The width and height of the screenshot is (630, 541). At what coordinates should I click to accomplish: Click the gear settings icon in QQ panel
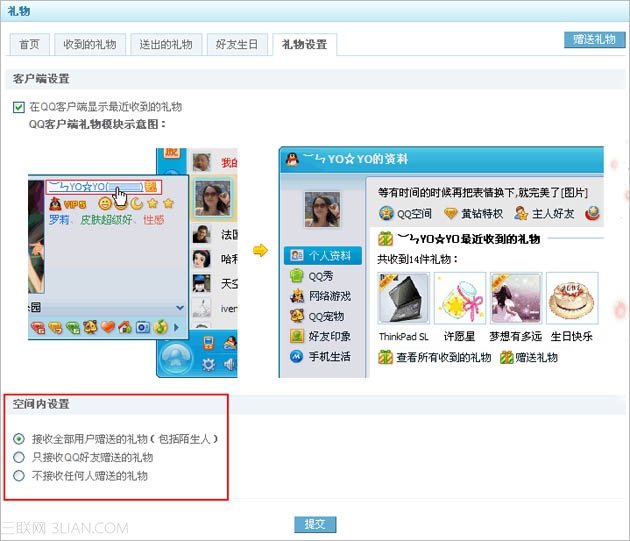pos(208,365)
